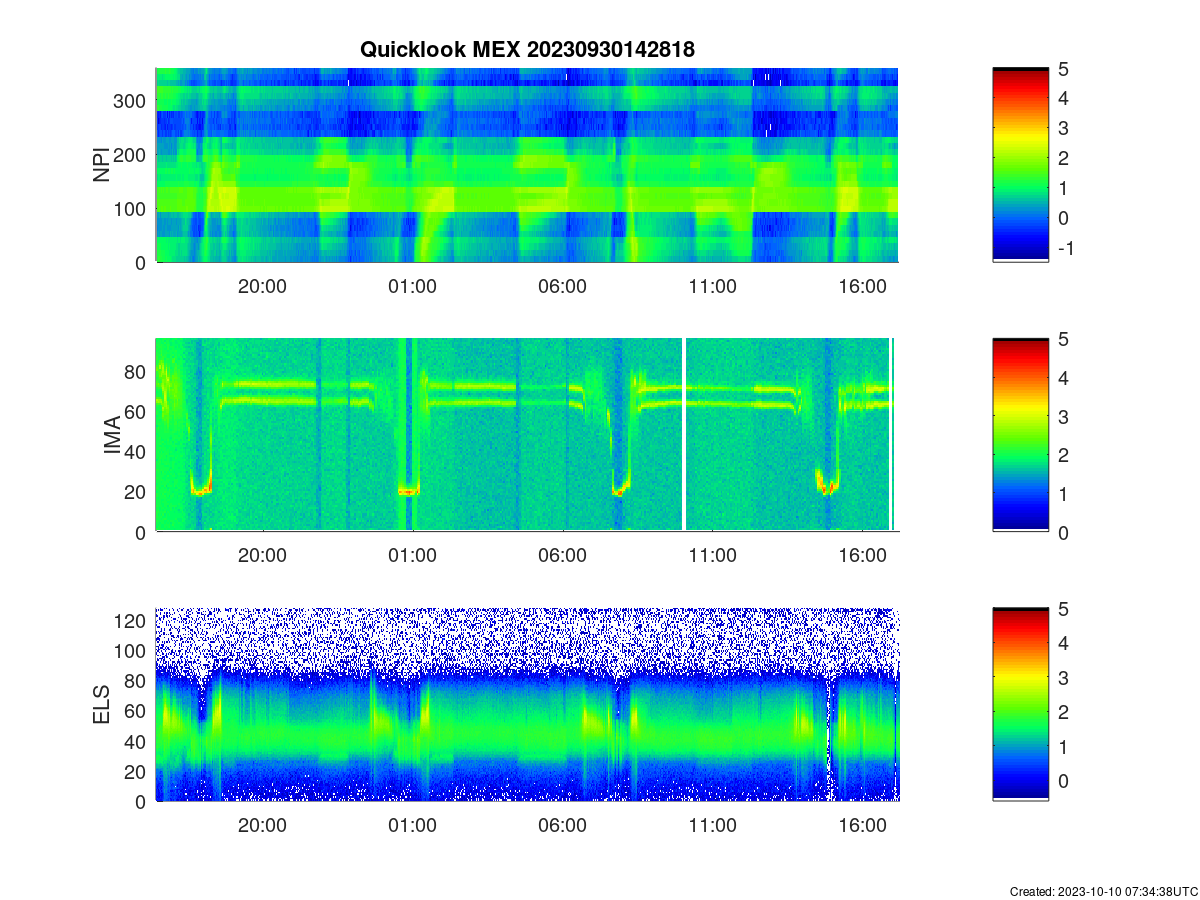Click the 16:00 tick under NPI plot
The height and width of the screenshot is (900, 1200).
862,286
